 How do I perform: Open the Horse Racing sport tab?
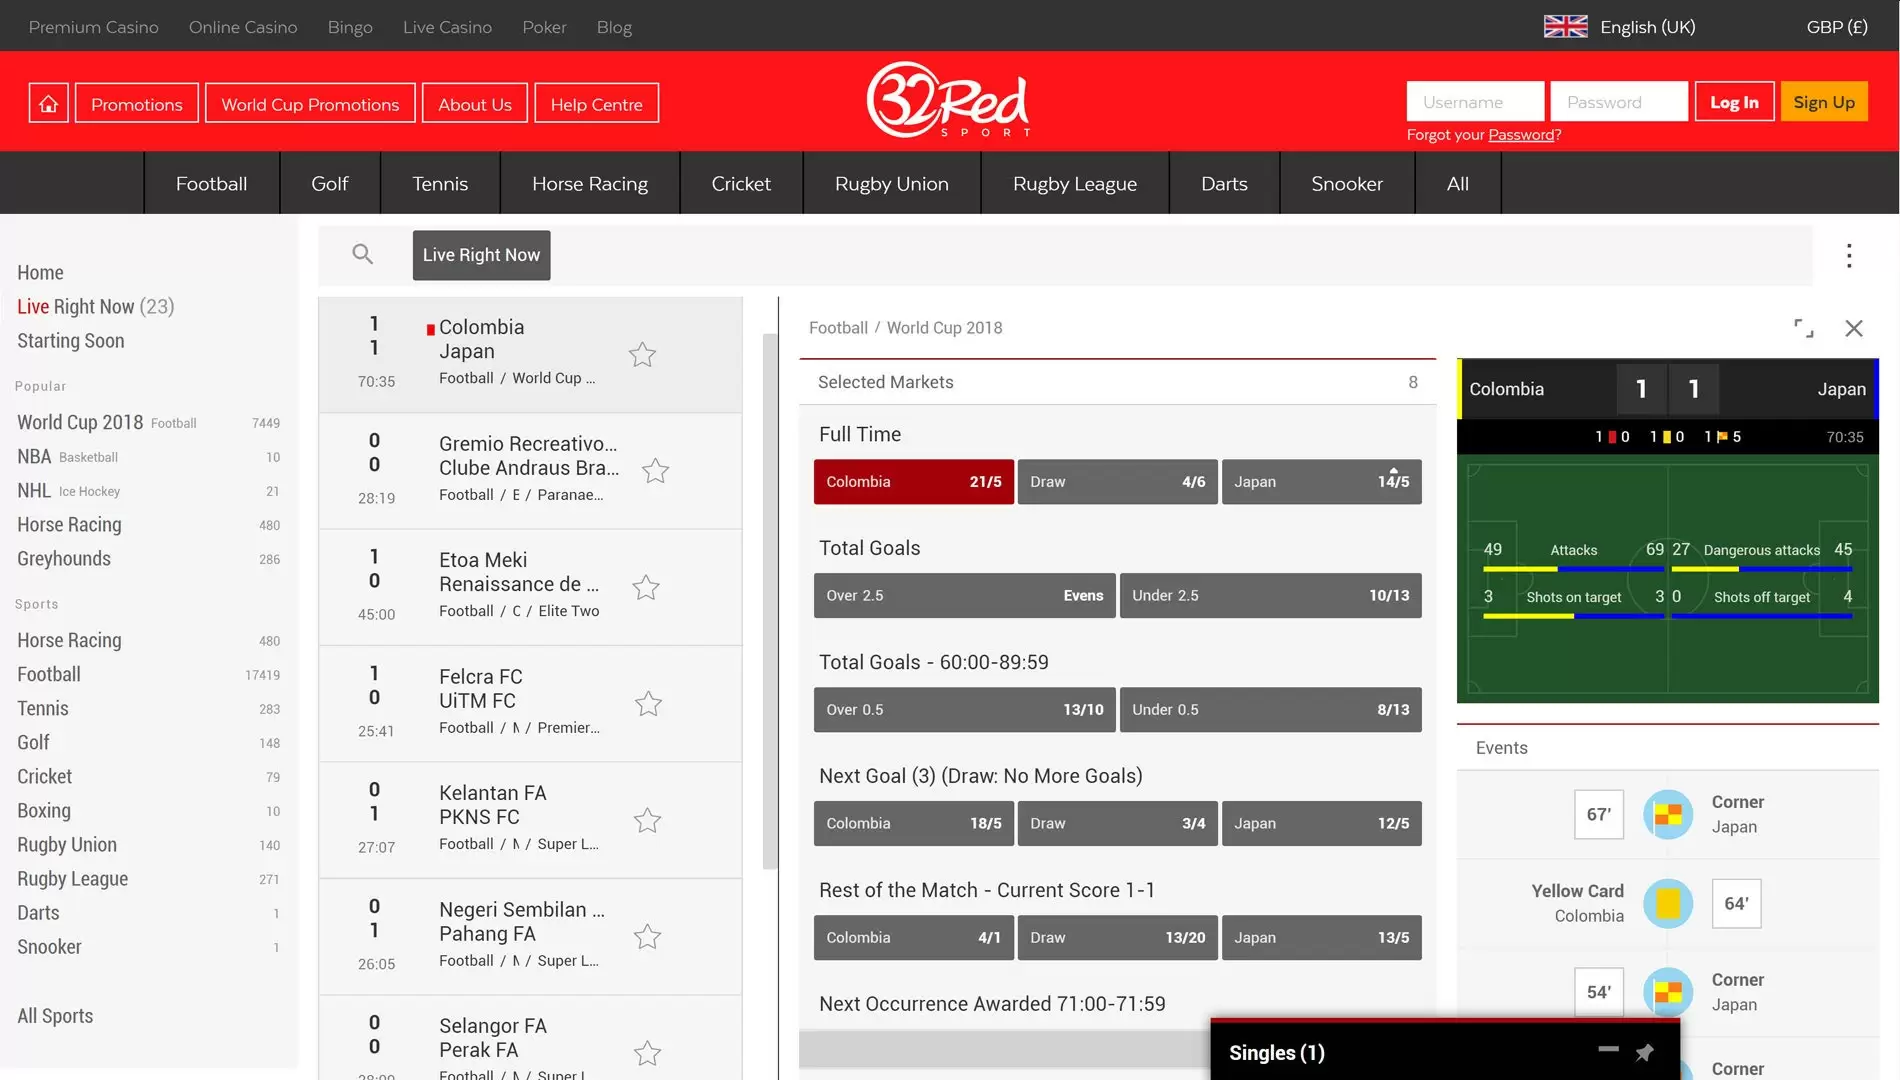(x=590, y=183)
